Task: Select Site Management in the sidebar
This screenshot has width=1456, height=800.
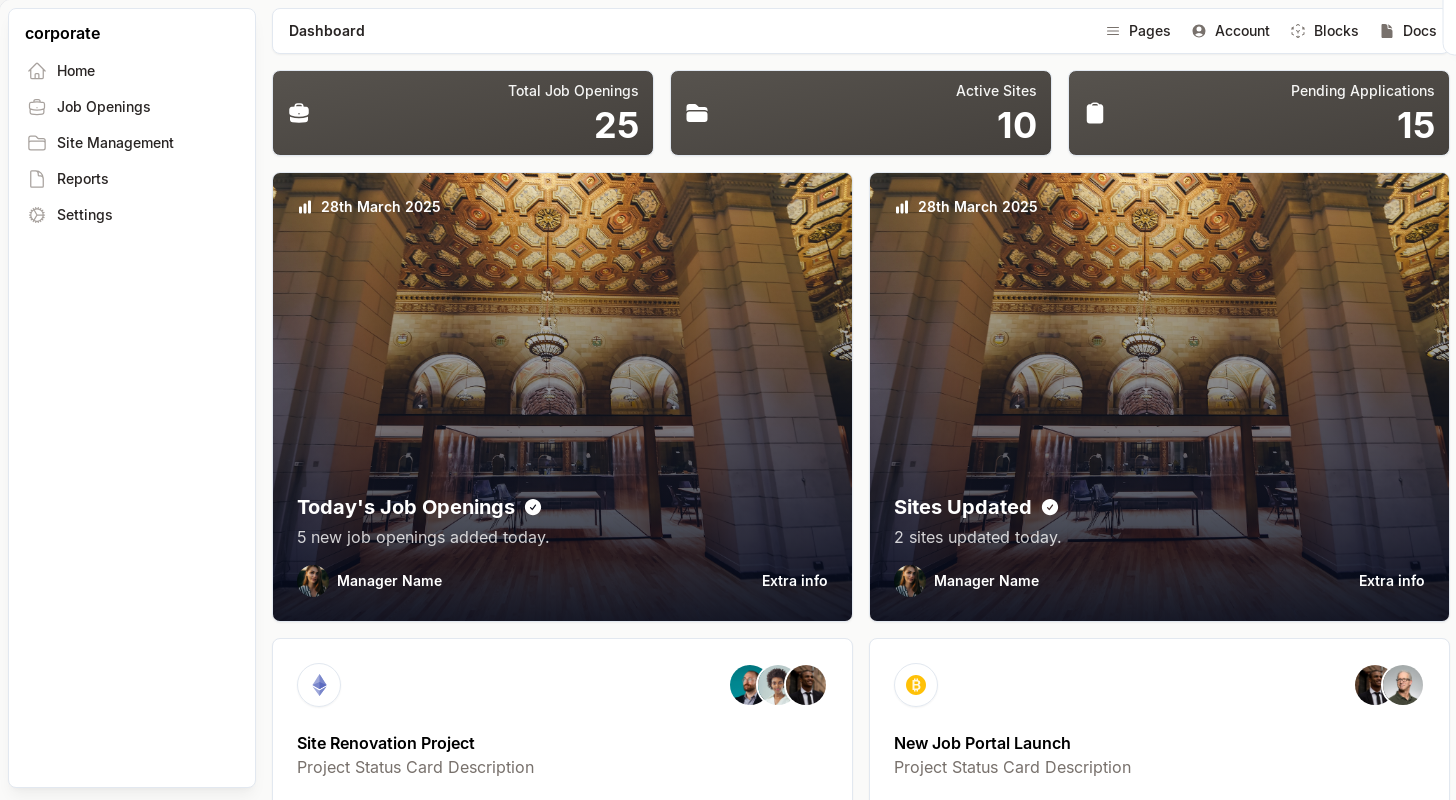Action: (115, 143)
